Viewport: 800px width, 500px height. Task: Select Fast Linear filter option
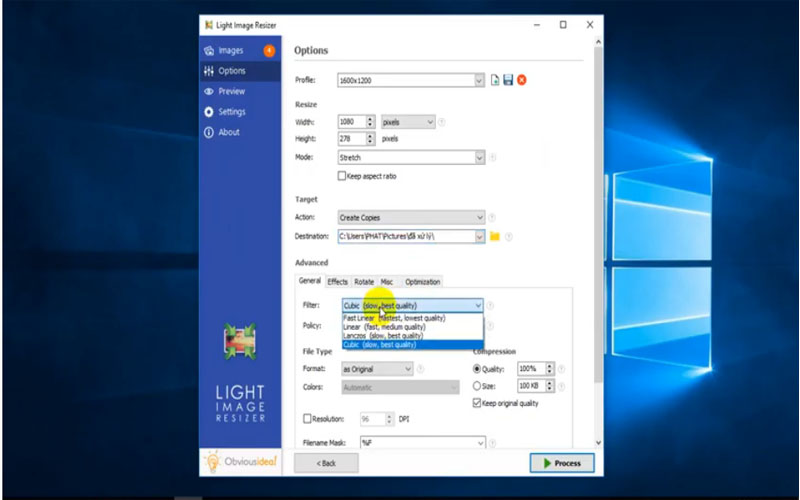coord(412,318)
